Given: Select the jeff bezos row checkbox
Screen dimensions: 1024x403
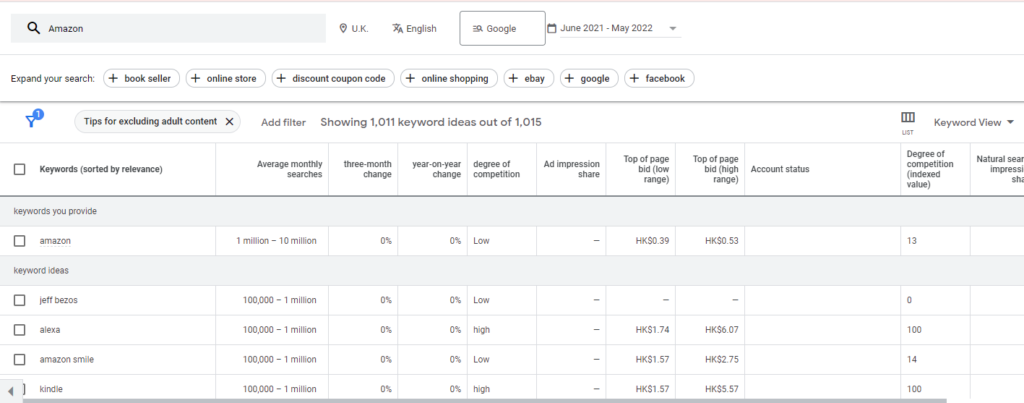Looking at the screenshot, I should click(20, 300).
